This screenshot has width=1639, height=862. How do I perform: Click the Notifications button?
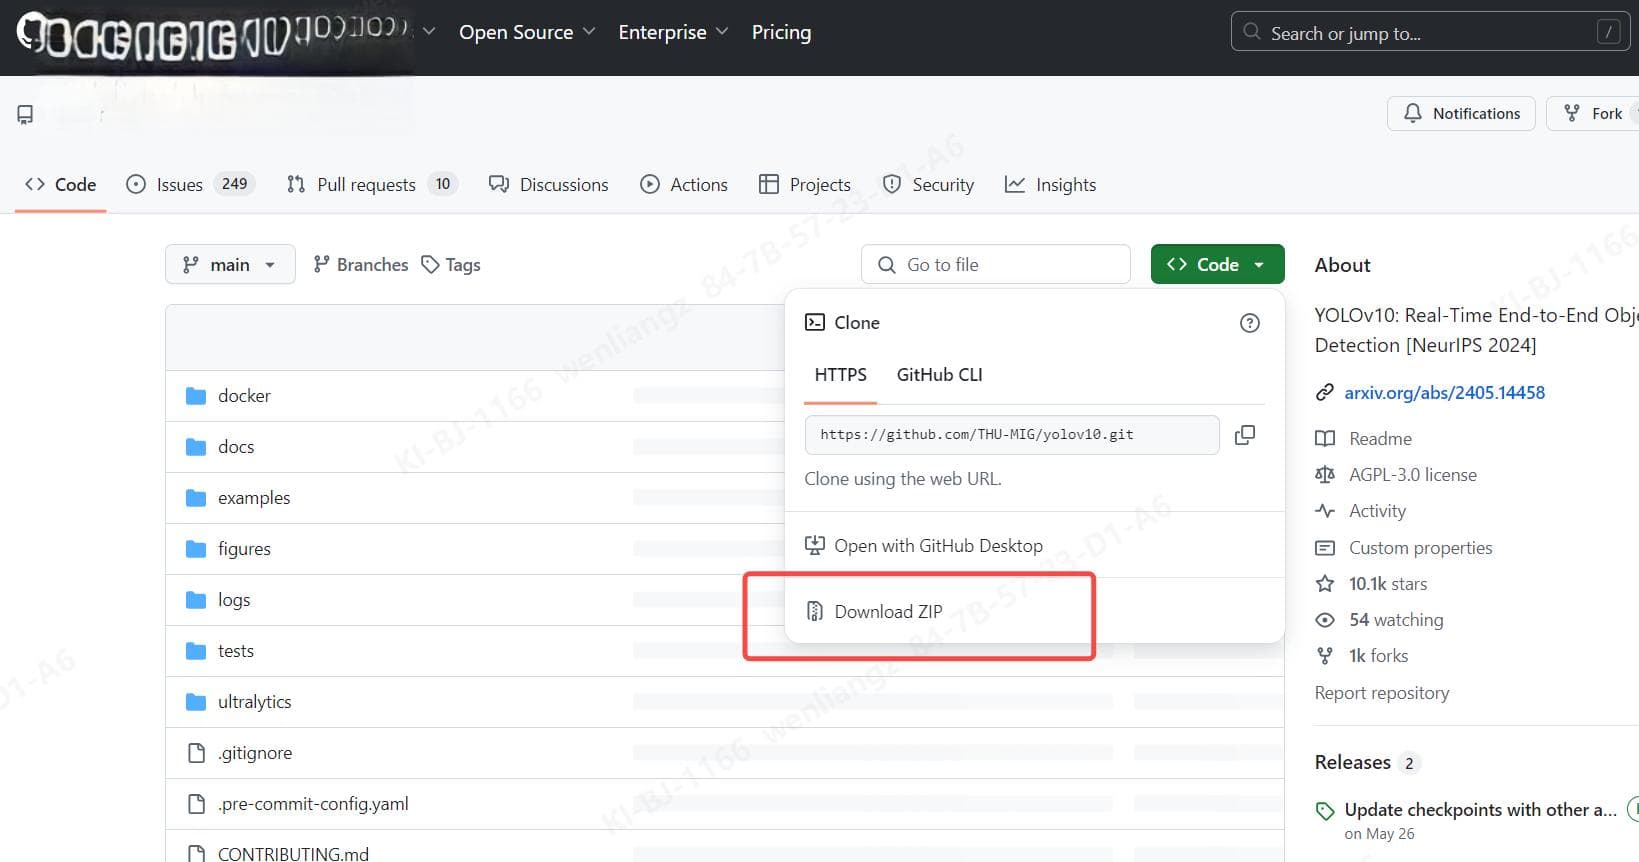(1461, 113)
